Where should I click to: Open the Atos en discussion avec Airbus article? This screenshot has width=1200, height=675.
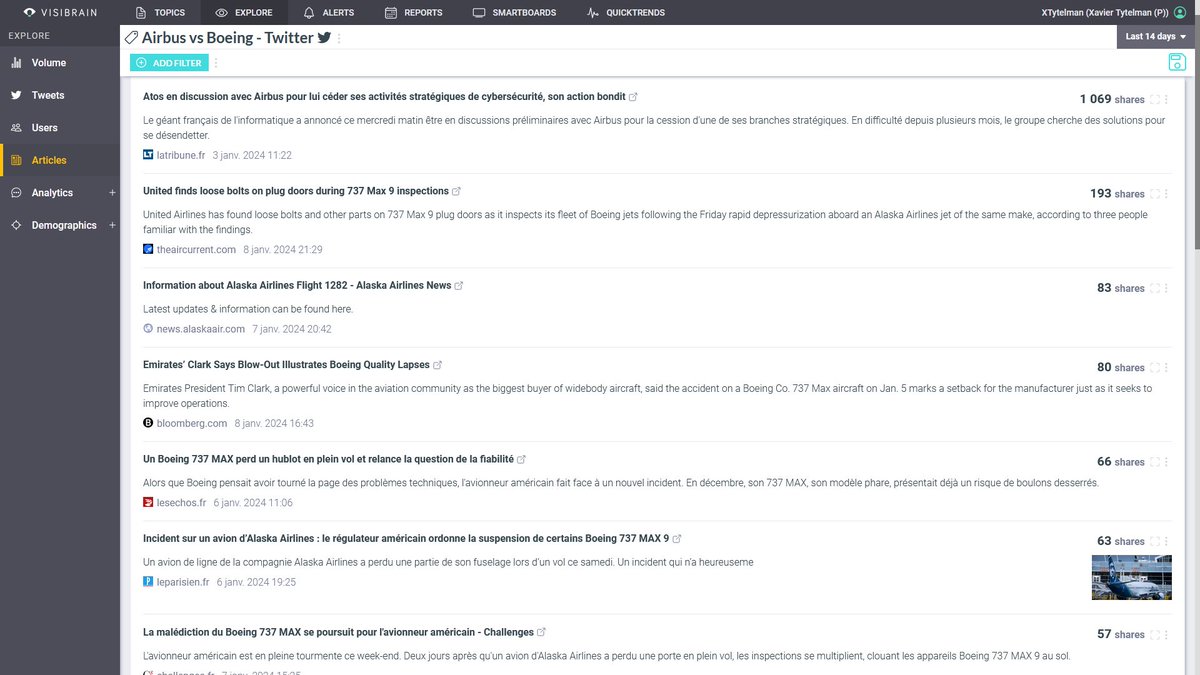[384, 97]
